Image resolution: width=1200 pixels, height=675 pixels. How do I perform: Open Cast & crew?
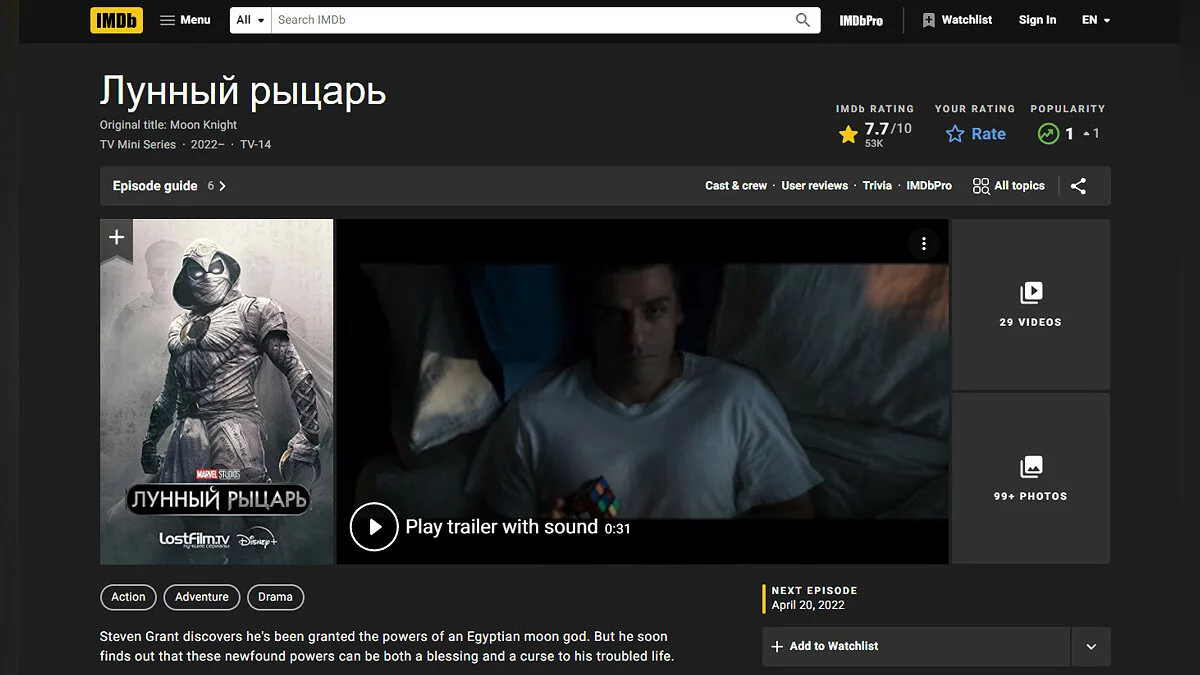pos(736,186)
